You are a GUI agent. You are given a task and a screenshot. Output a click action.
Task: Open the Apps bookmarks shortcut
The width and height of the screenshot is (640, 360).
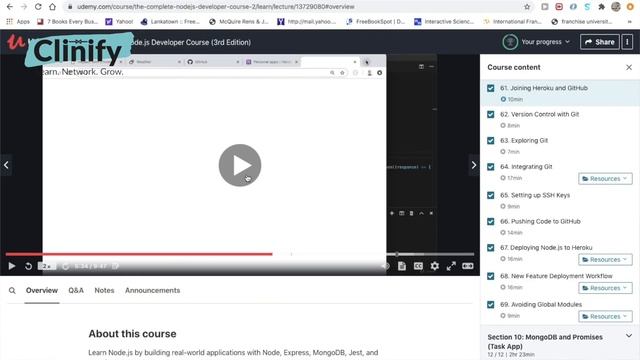[18, 22]
